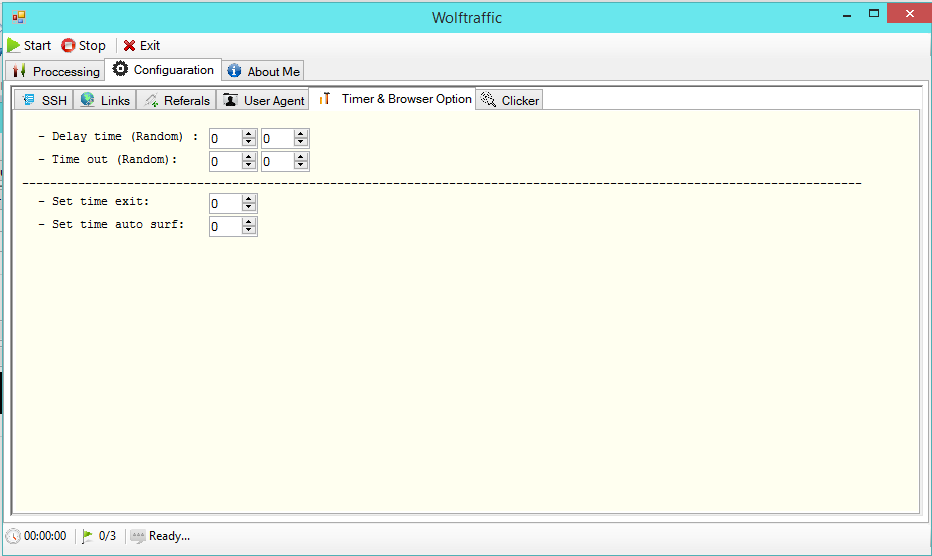Click the About Me info icon
The width and height of the screenshot is (932, 556).
point(234,71)
